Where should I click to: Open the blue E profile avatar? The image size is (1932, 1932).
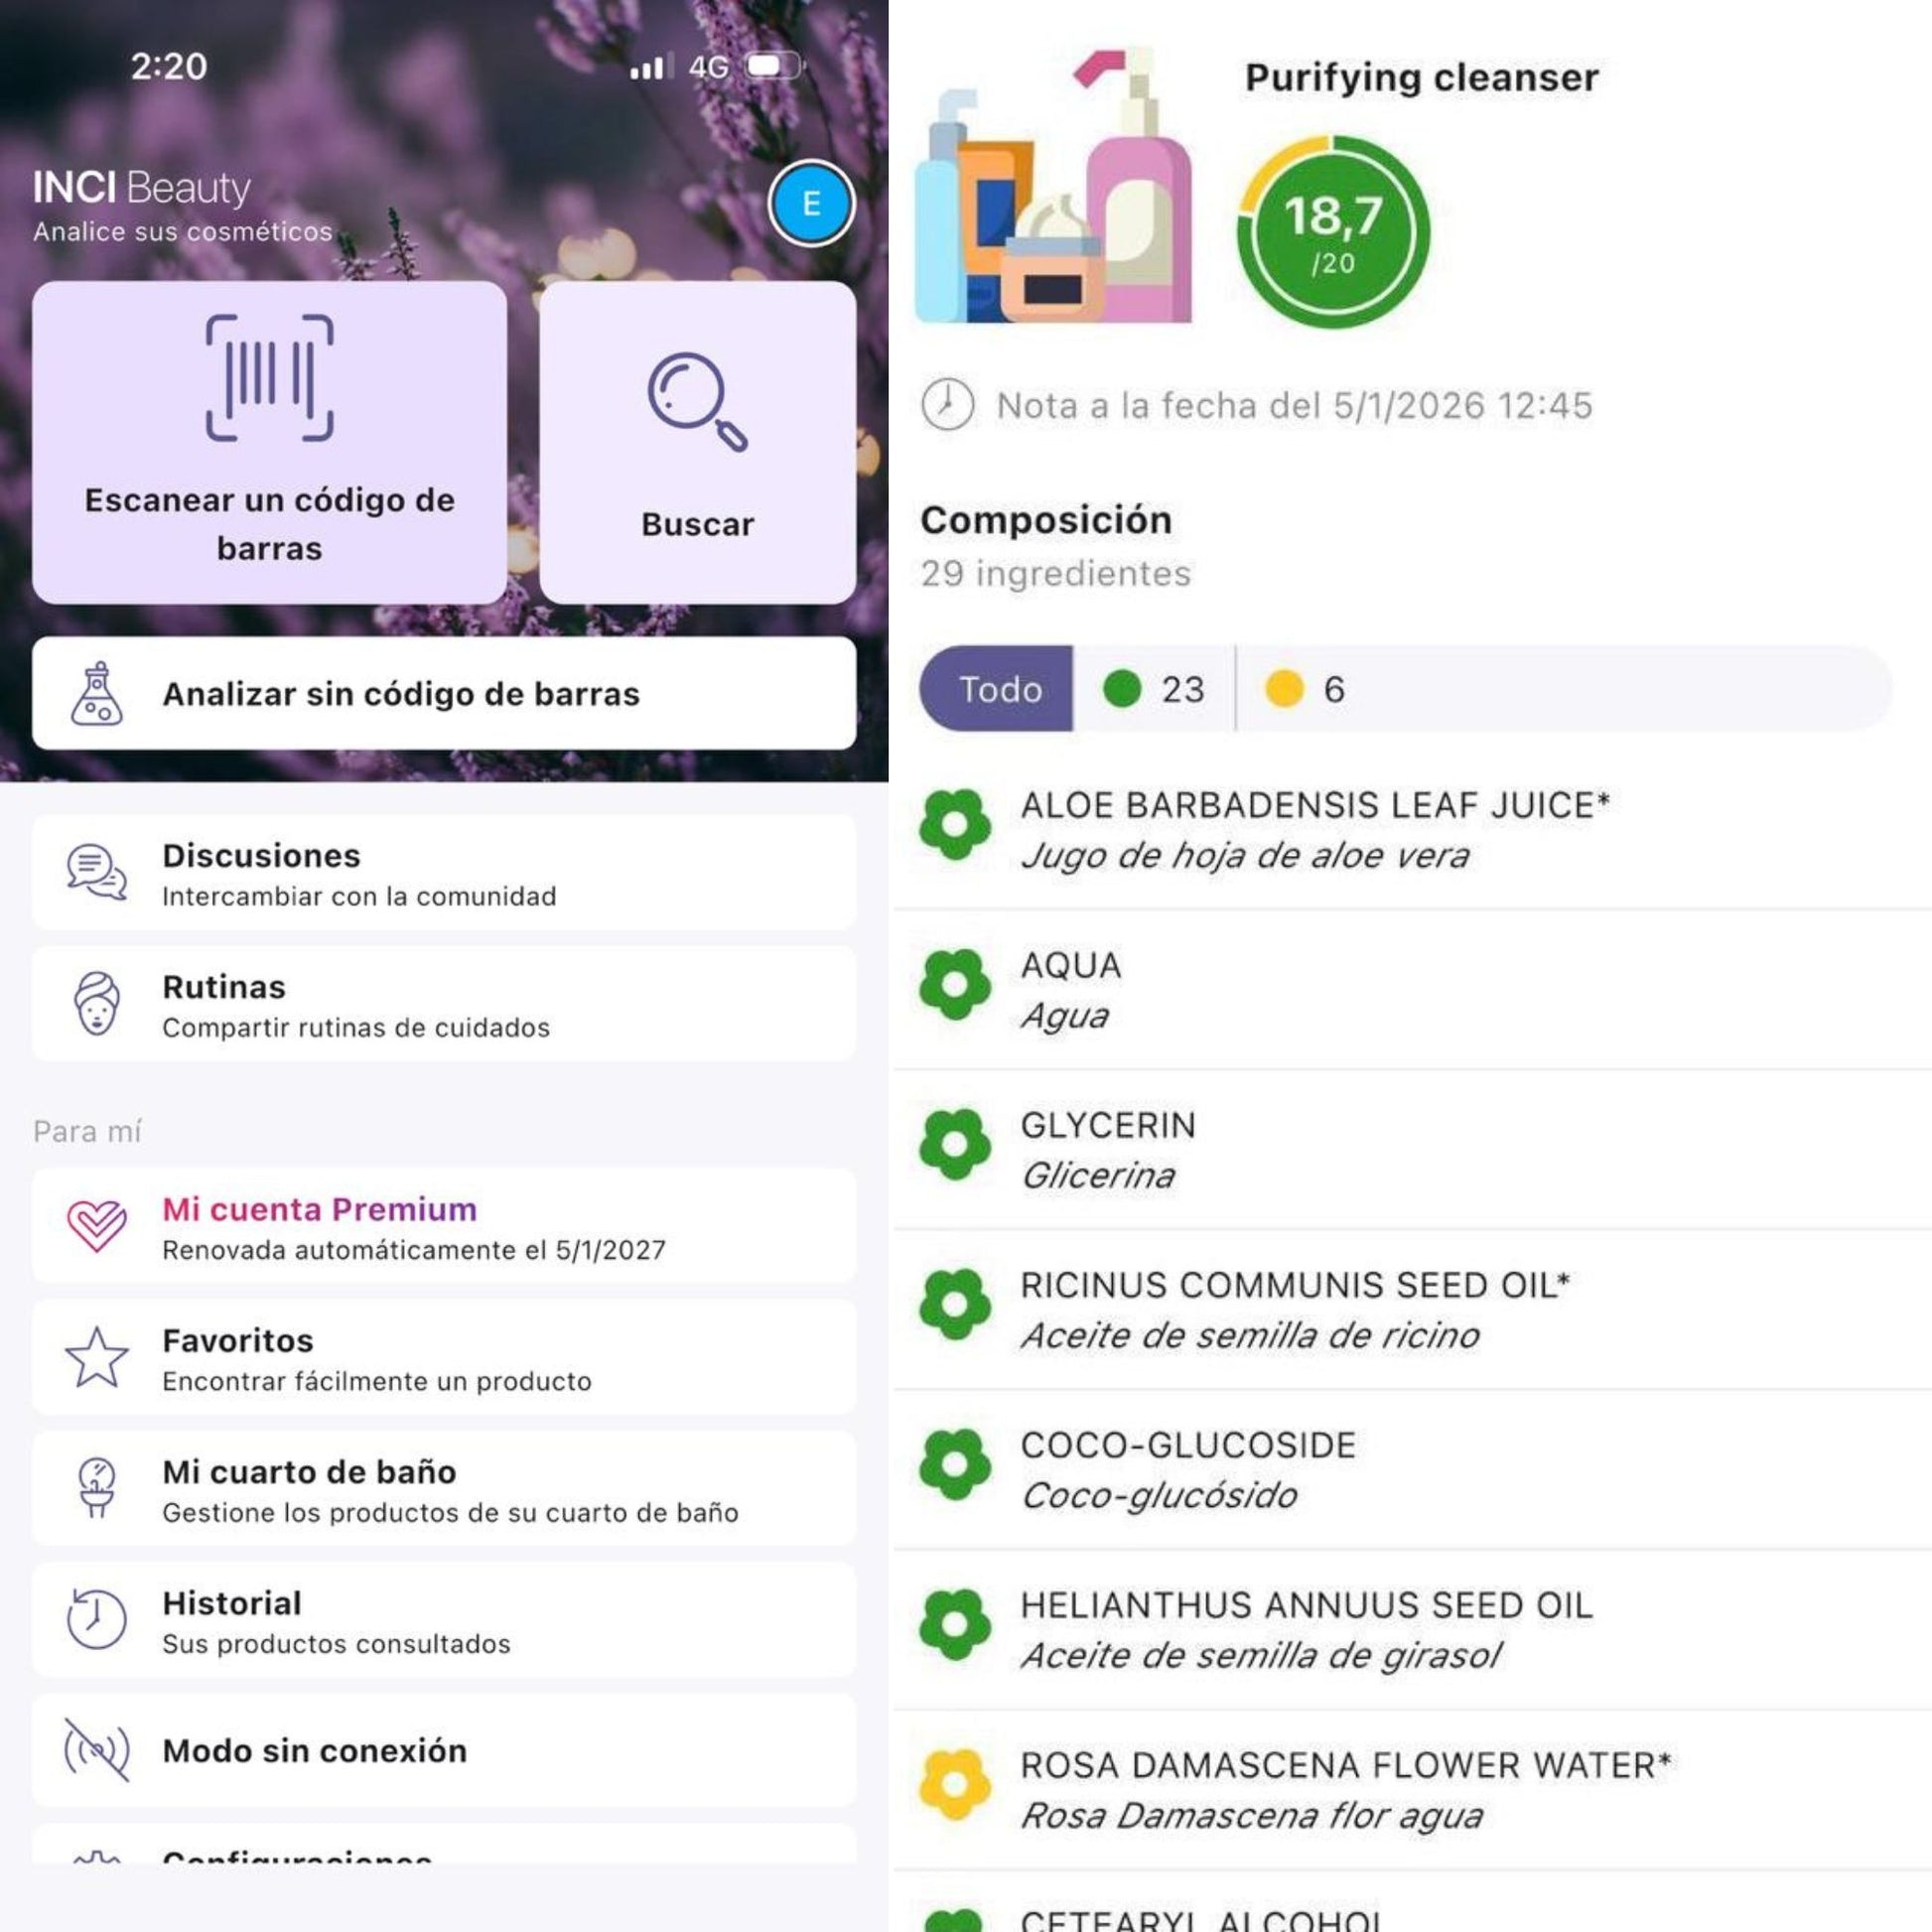811,204
